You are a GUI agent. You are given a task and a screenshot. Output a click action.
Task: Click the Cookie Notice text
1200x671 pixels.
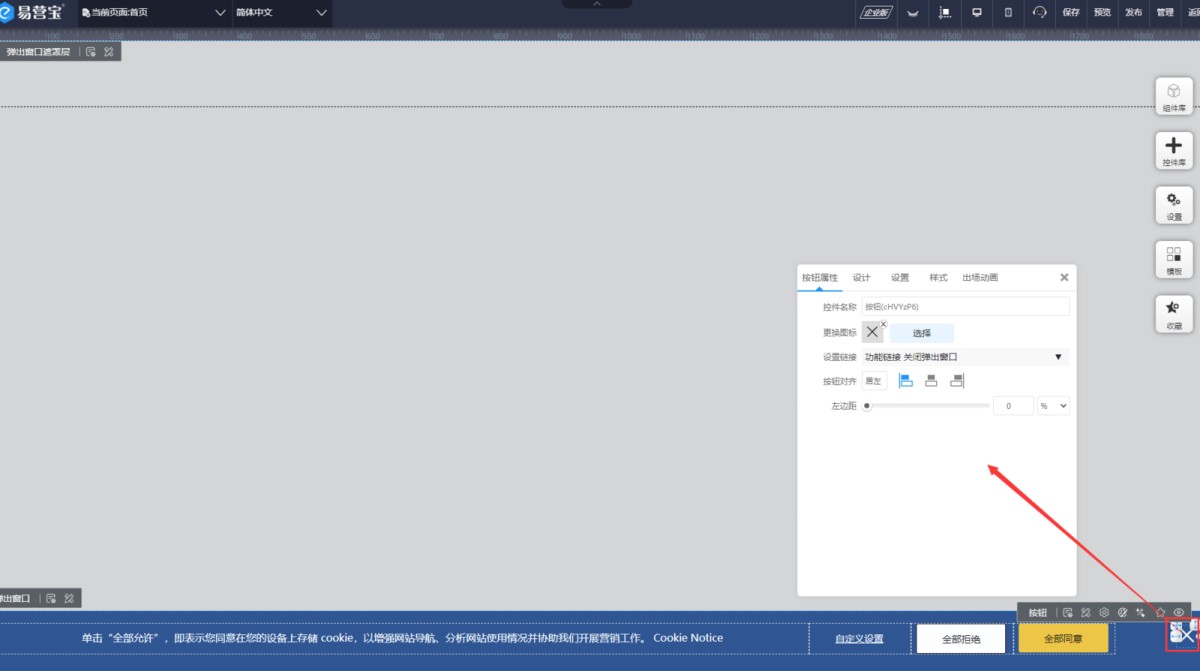(x=688, y=638)
